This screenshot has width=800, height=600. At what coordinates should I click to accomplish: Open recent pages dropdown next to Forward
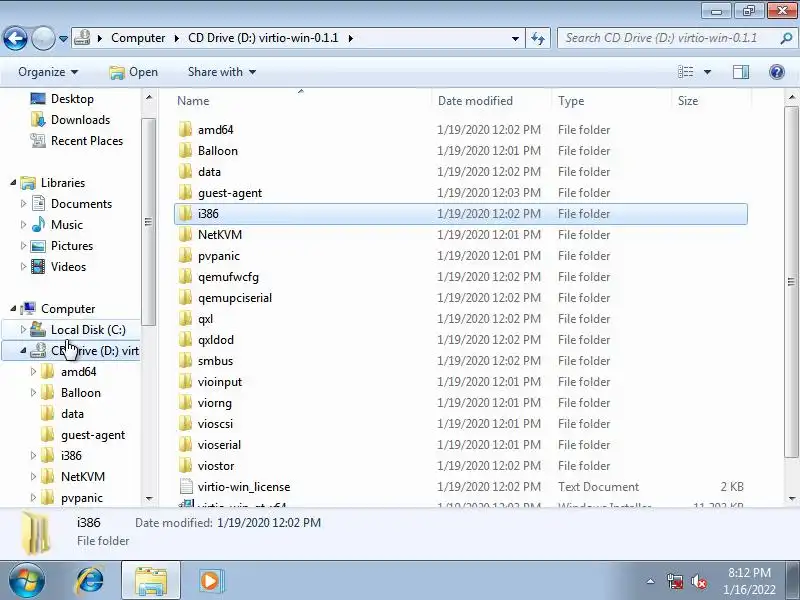point(63,39)
